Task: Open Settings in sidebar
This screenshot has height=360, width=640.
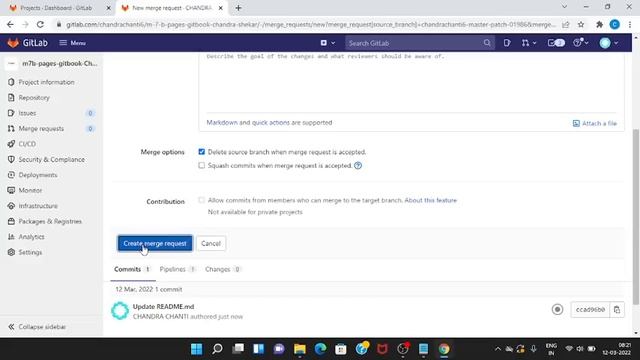Action: 30,253
